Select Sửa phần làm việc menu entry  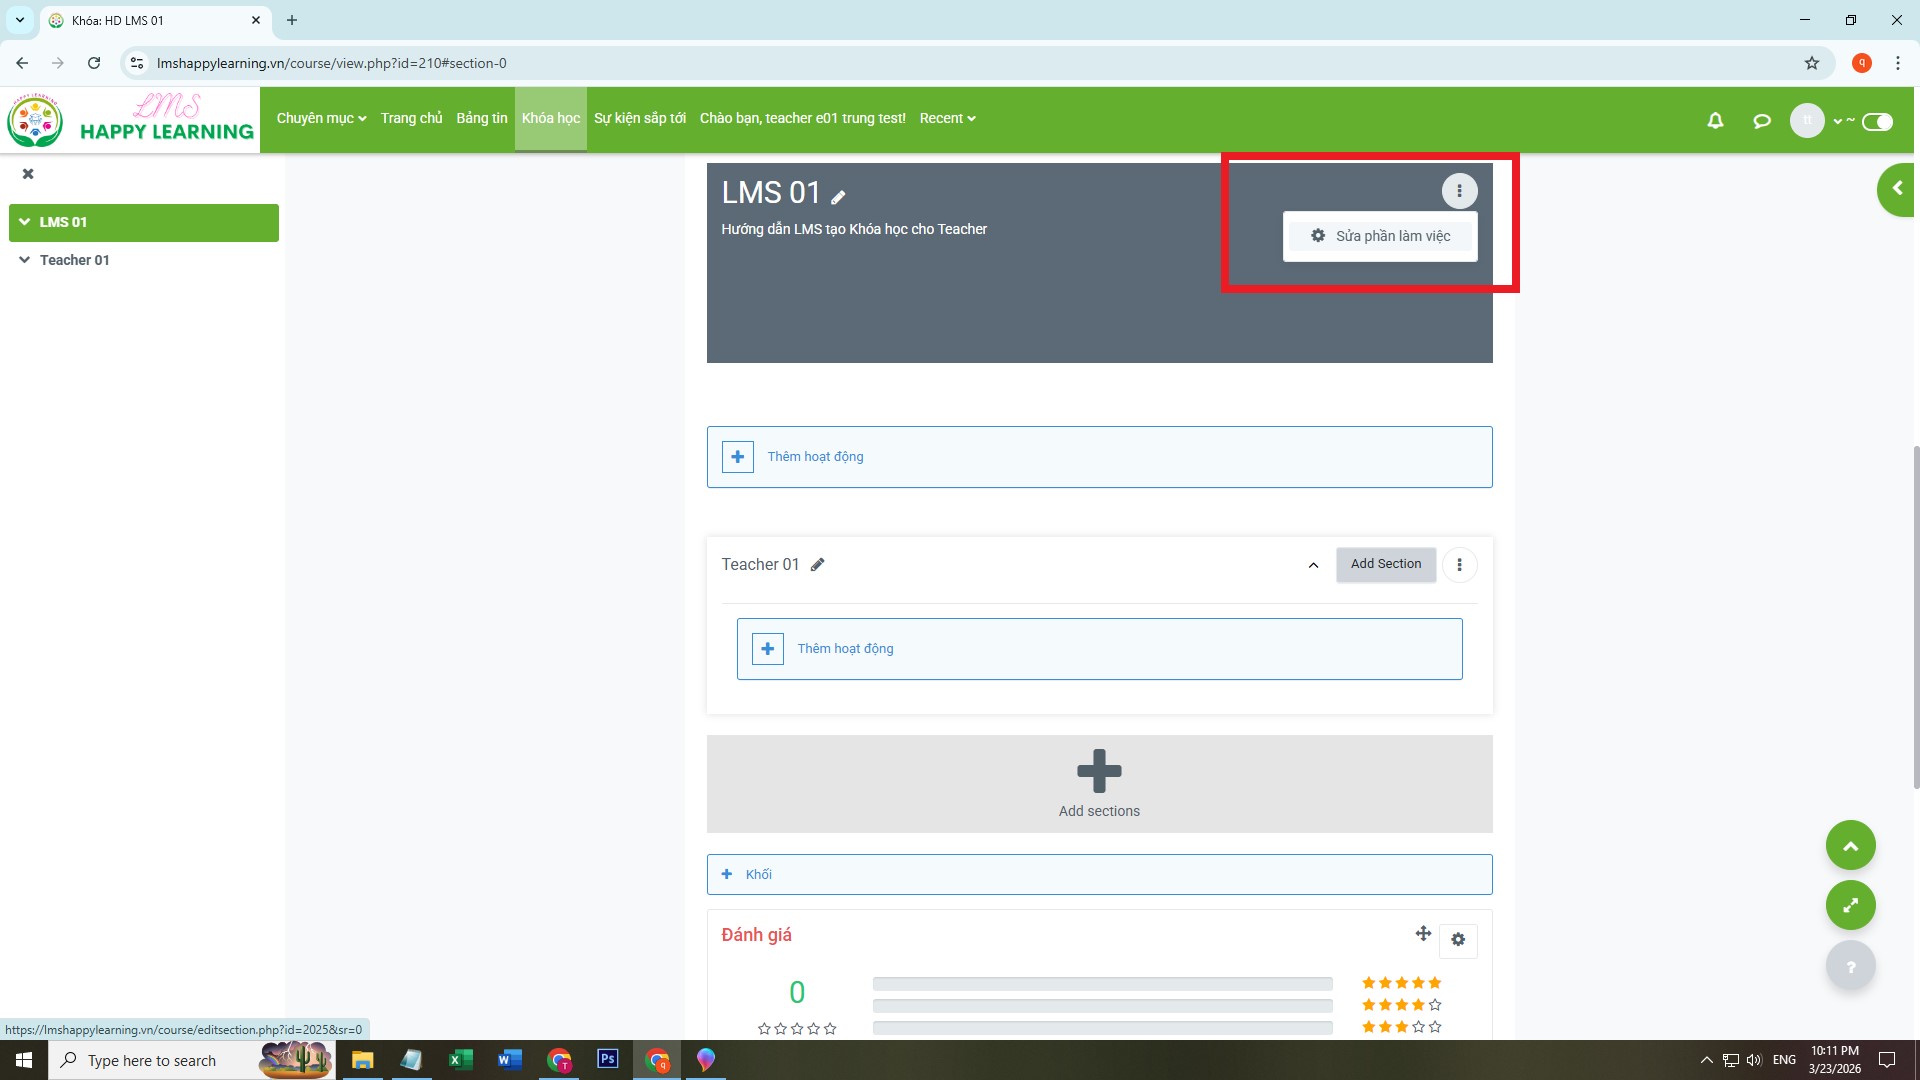1380,236
